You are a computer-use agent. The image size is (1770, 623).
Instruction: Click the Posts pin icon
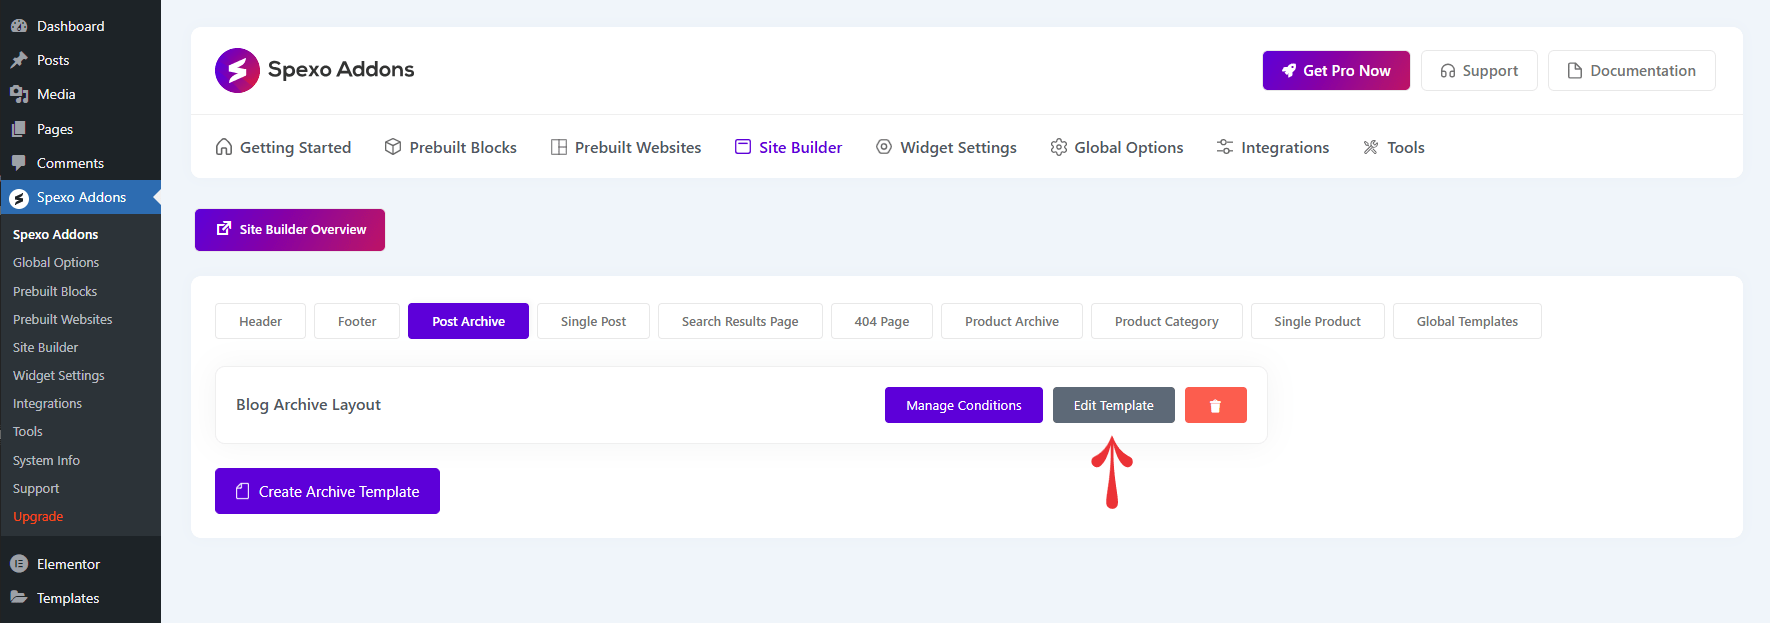click(19, 60)
